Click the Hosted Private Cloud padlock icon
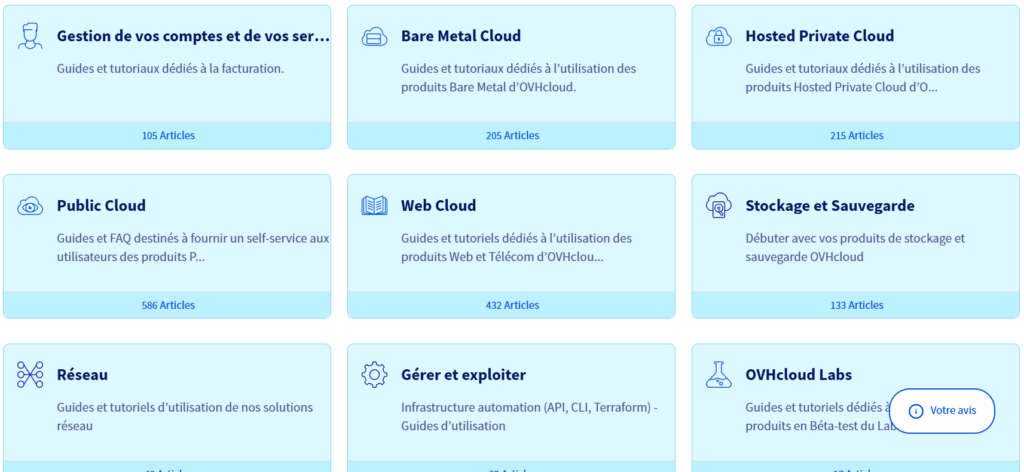The width and height of the screenshot is (1024, 472). point(718,37)
